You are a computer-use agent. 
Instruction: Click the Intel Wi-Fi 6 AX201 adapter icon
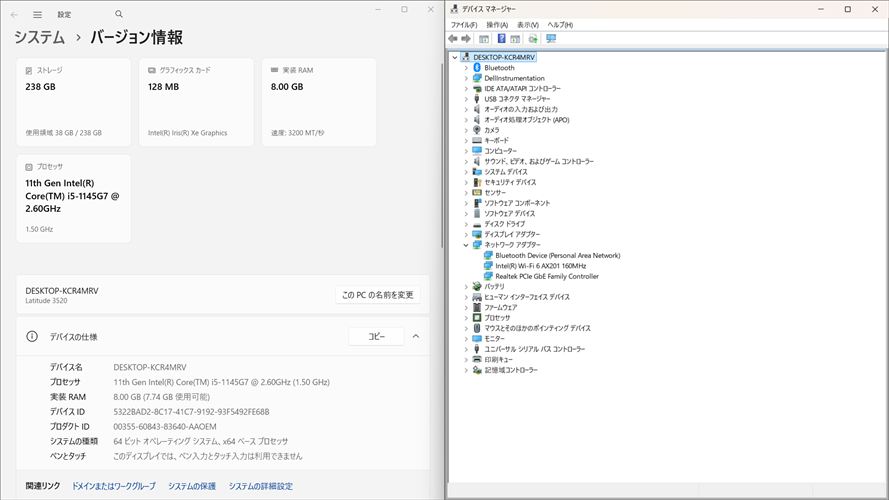488,266
